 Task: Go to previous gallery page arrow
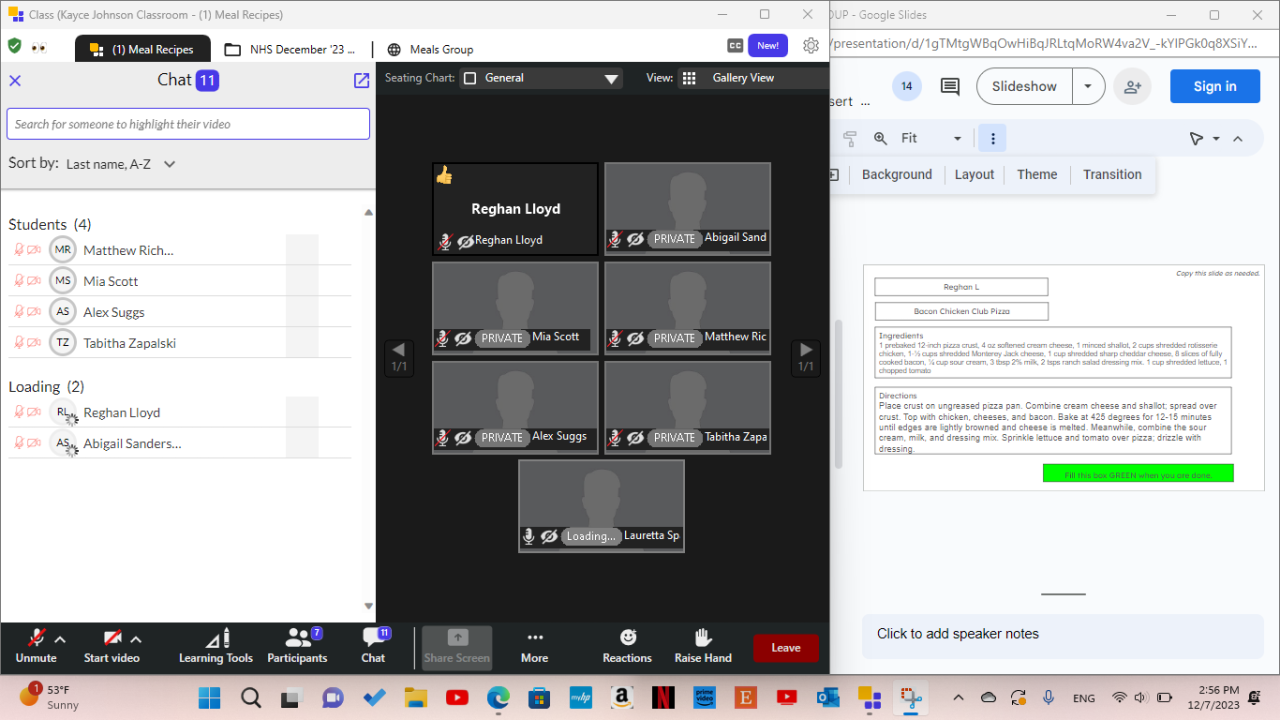(x=398, y=357)
